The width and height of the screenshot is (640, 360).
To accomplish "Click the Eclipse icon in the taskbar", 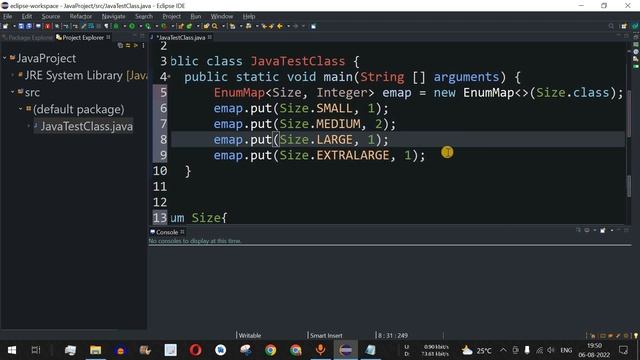I will pos(346,350).
